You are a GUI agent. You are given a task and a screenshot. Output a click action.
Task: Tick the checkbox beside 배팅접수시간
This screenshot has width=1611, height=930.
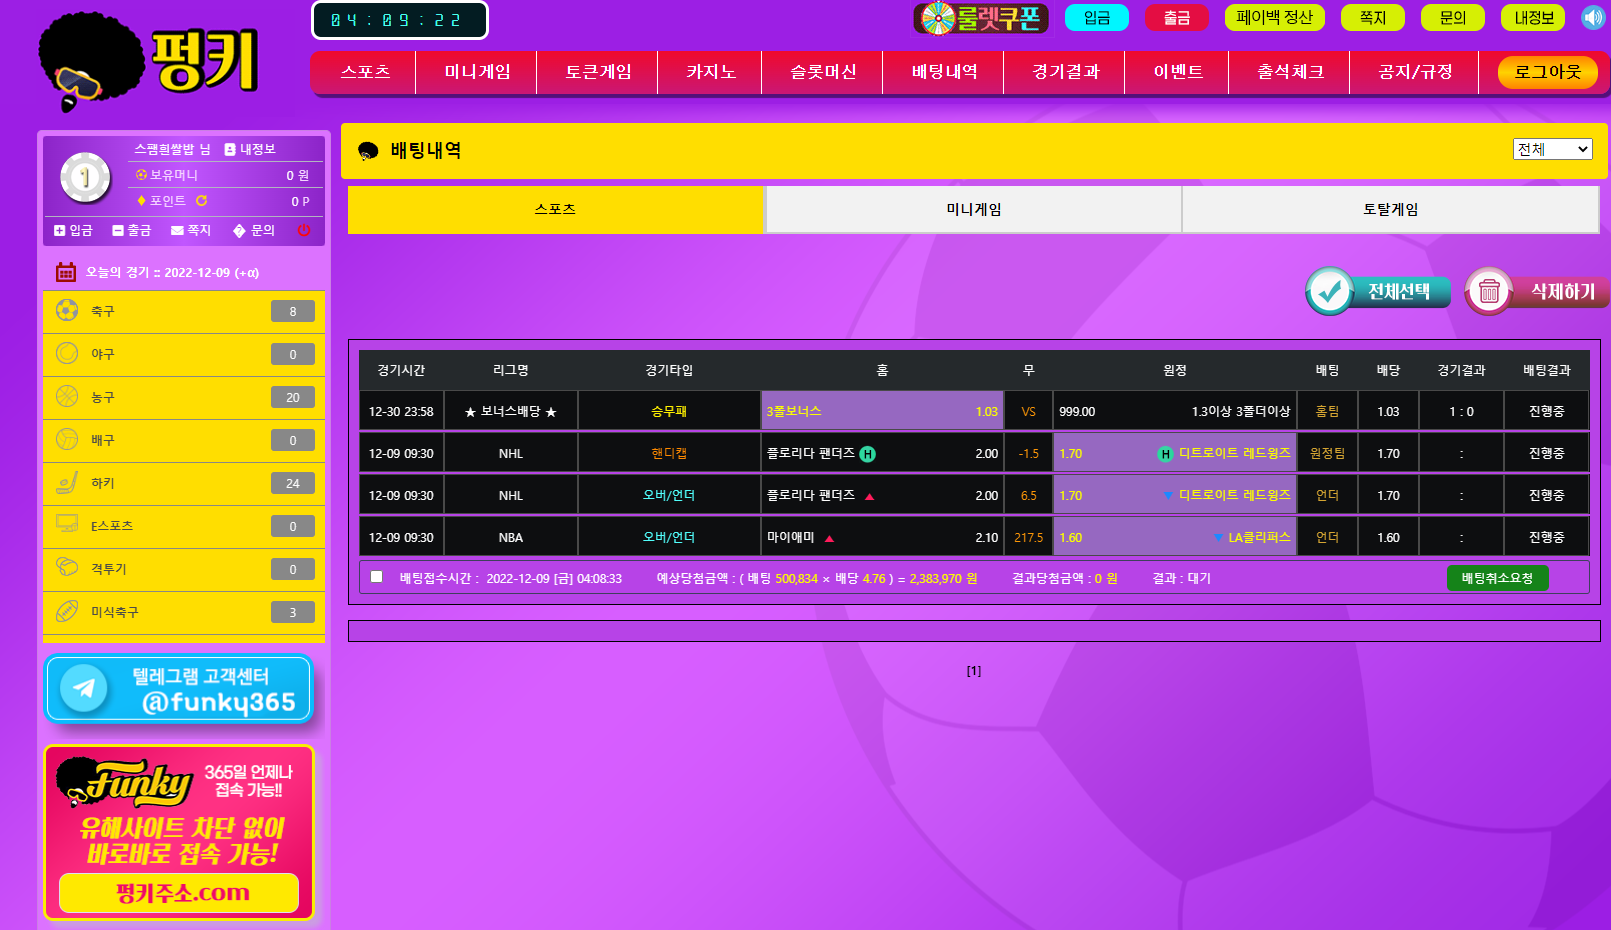pos(376,577)
